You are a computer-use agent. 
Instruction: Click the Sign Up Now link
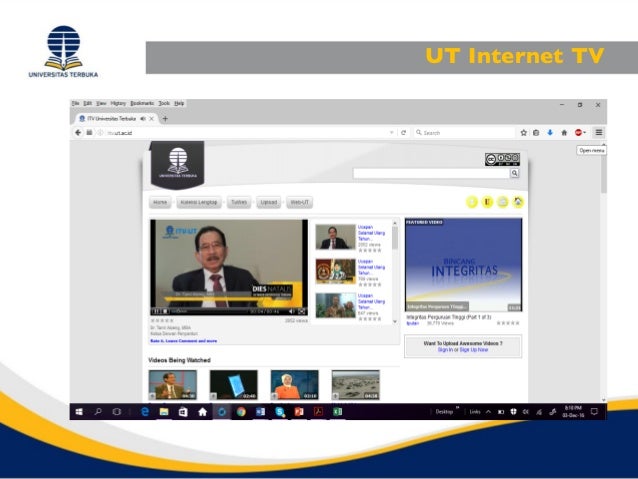(474, 350)
